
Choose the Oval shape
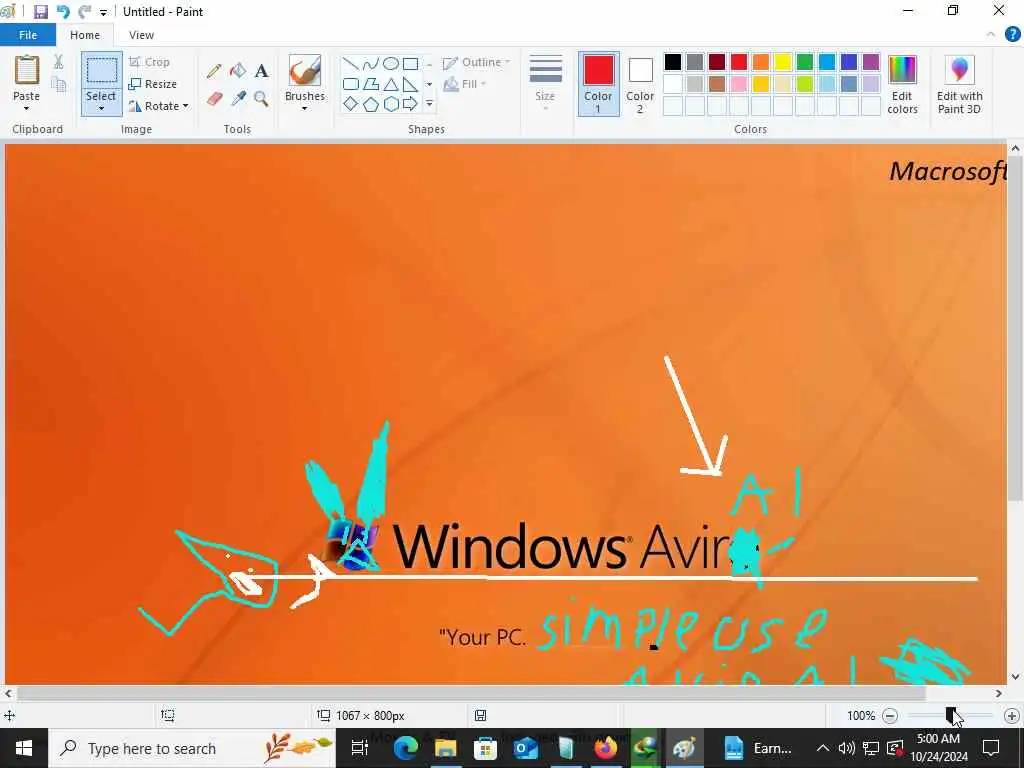point(391,63)
